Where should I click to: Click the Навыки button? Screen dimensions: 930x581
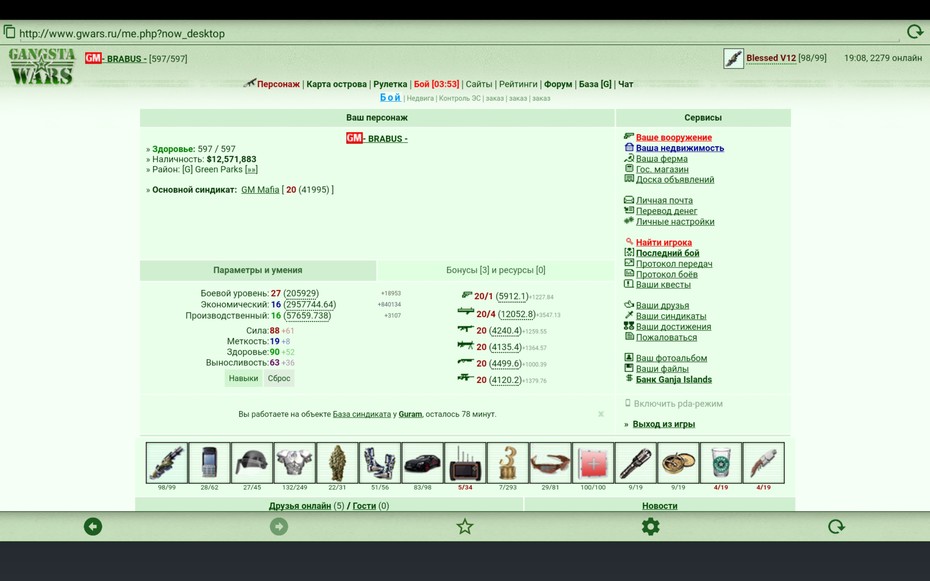click(243, 378)
